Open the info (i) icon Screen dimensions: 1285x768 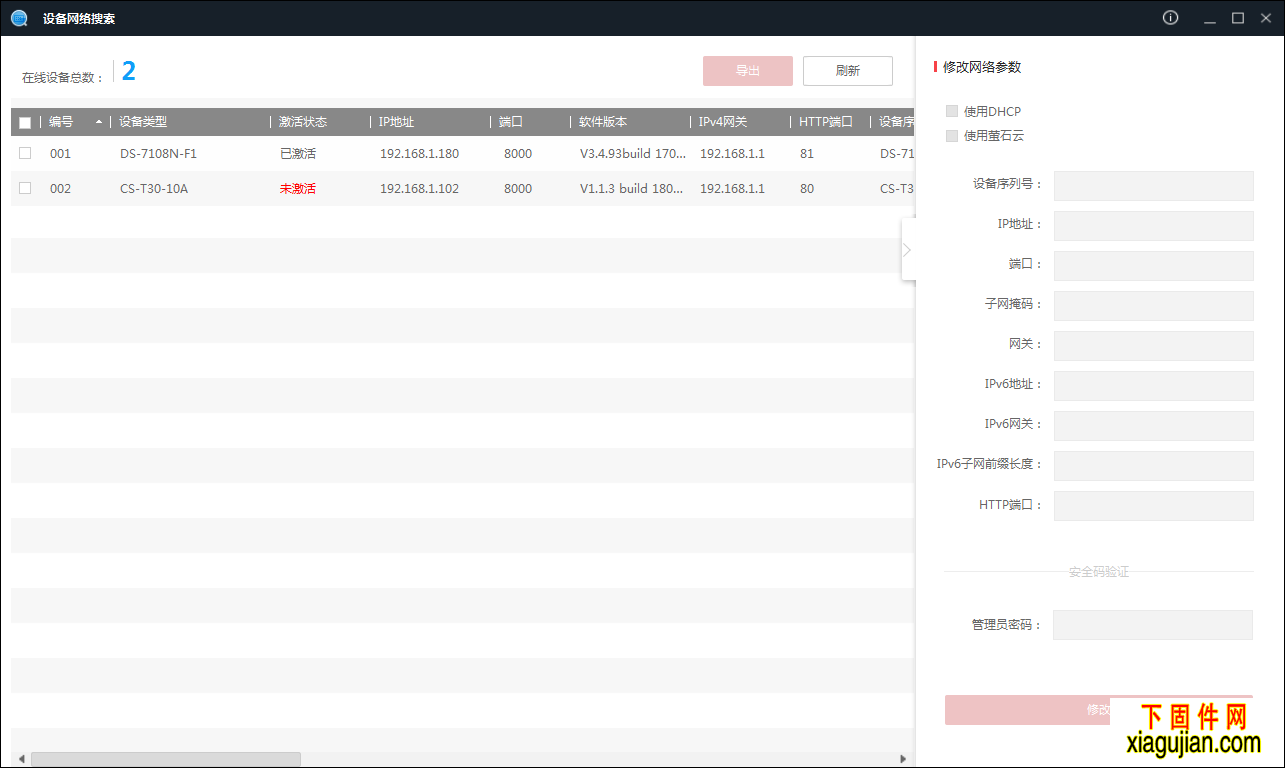tap(1171, 18)
